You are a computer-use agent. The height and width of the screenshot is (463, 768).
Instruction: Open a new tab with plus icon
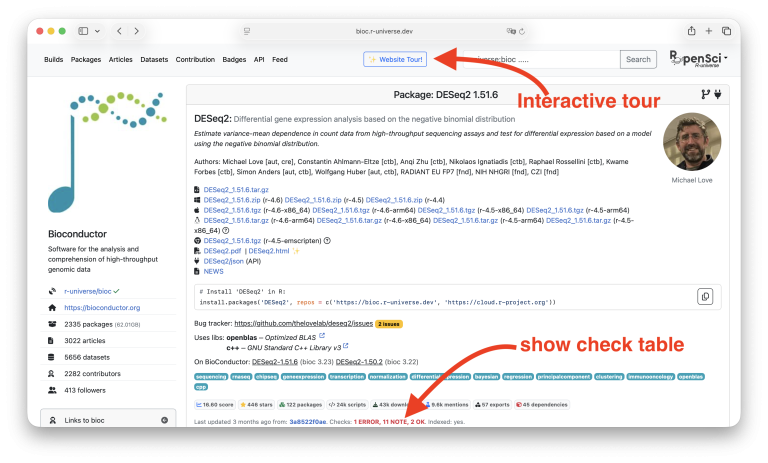click(x=708, y=31)
